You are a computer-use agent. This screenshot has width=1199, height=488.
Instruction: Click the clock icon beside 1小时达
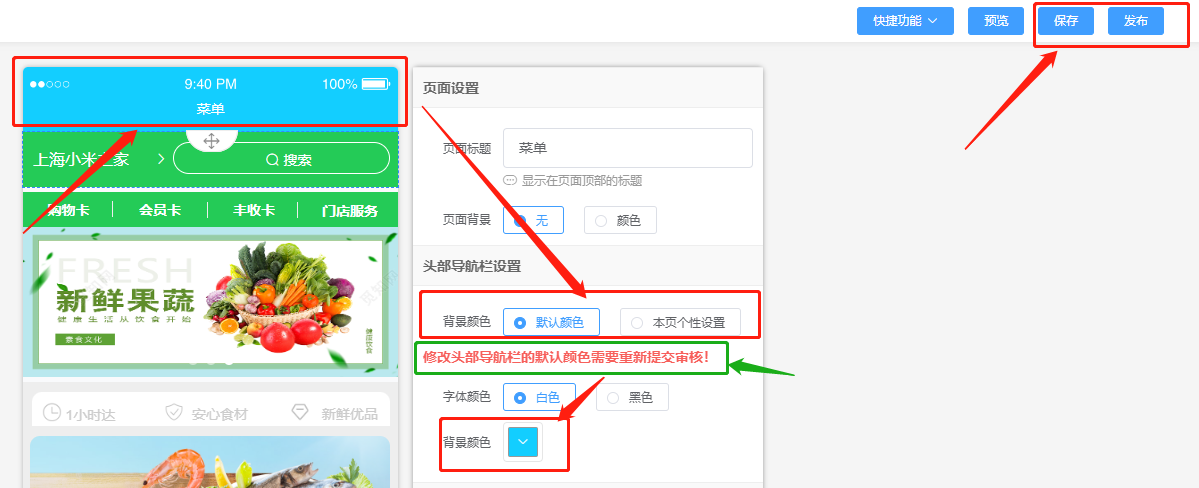tap(53, 413)
